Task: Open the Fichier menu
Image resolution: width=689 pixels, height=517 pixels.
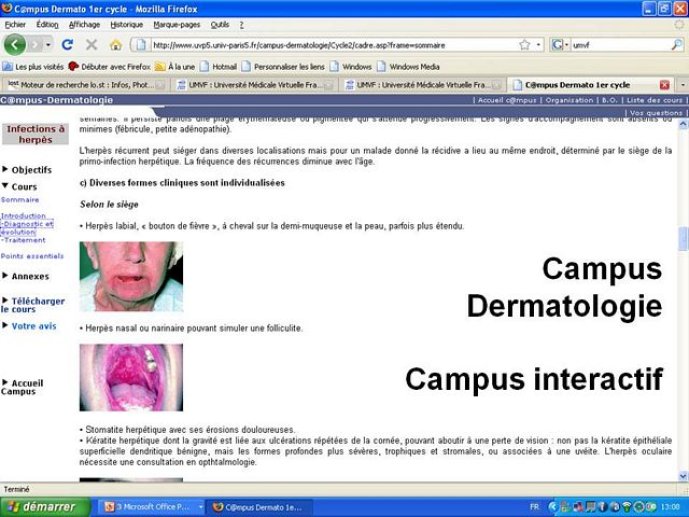Action: (x=15, y=25)
